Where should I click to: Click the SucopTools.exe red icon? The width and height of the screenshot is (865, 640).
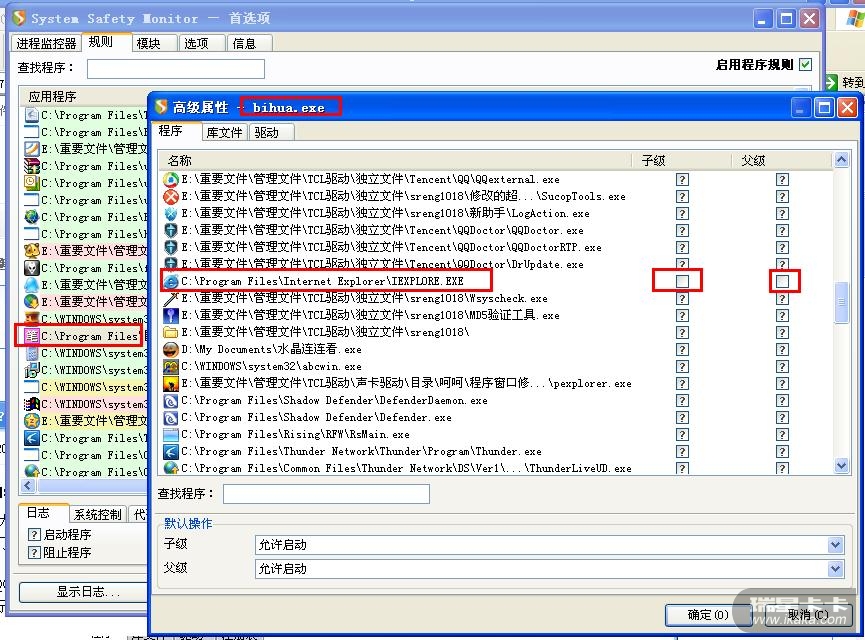click(x=171, y=196)
